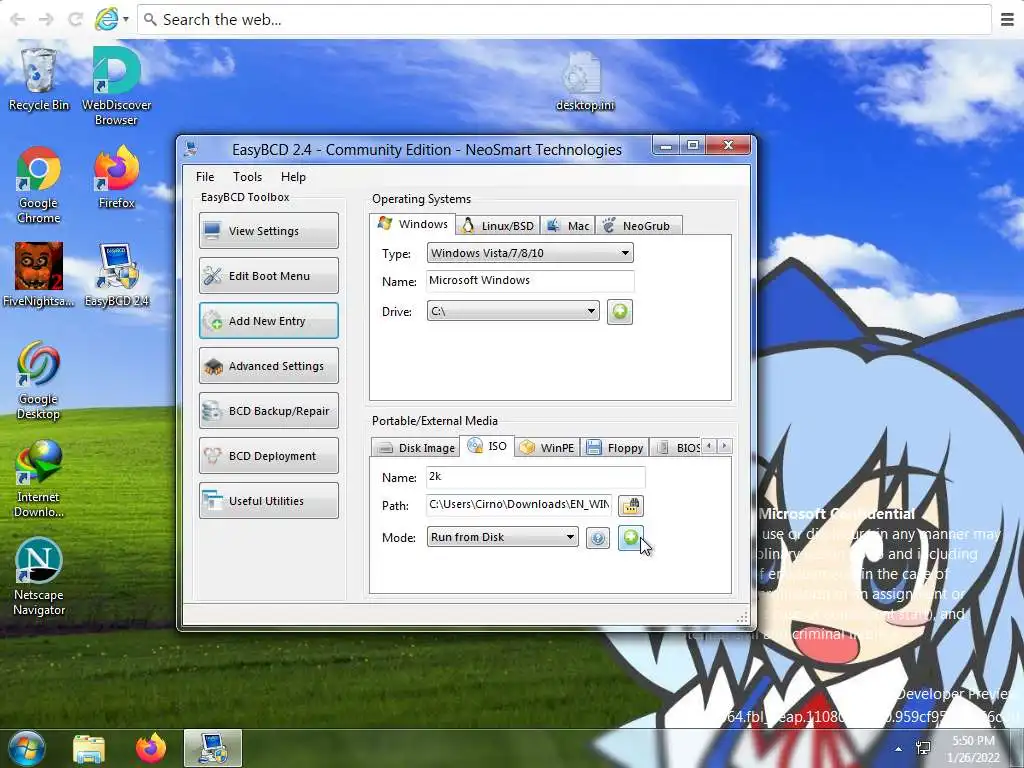Switch to the BIOS tab
Screen dimensions: 1024x768
point(675,447)
